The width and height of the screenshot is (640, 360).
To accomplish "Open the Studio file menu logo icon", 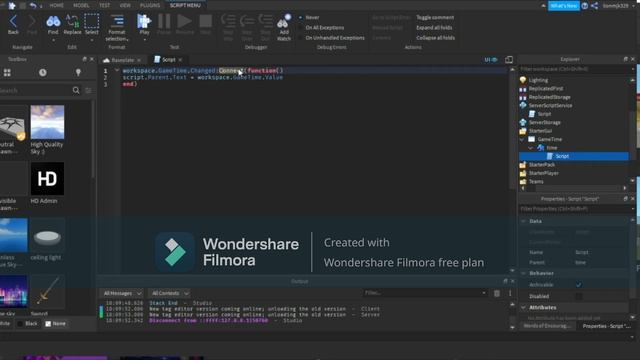I will pos(12,6).
